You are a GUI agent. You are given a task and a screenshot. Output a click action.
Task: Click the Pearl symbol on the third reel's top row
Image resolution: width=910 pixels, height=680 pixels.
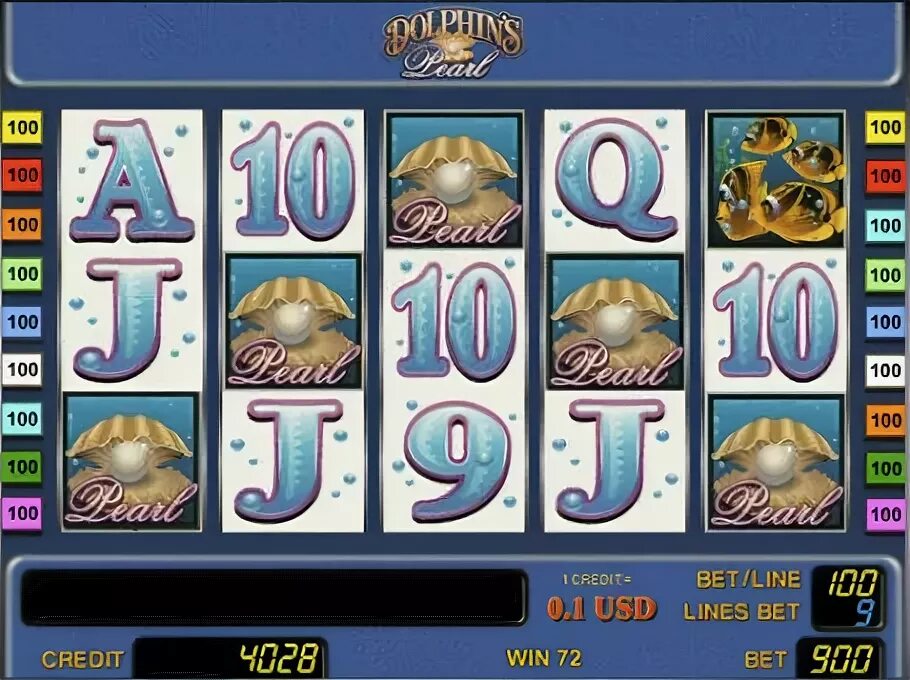[x=454, y=180]
